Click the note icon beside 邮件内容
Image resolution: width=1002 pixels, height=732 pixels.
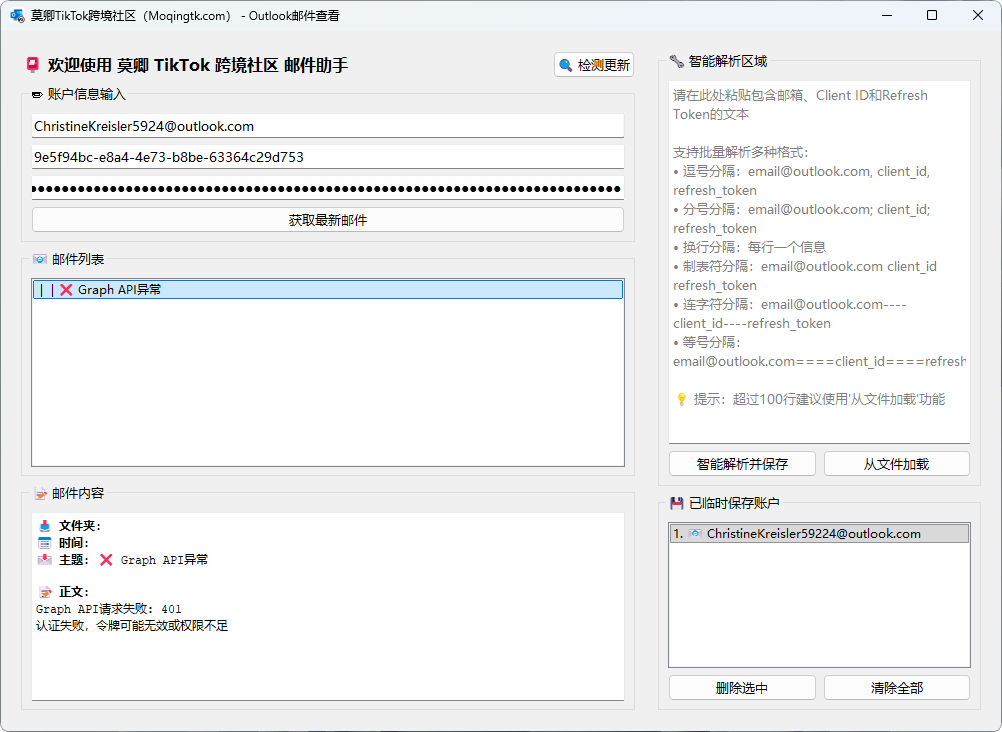[40, 493]
